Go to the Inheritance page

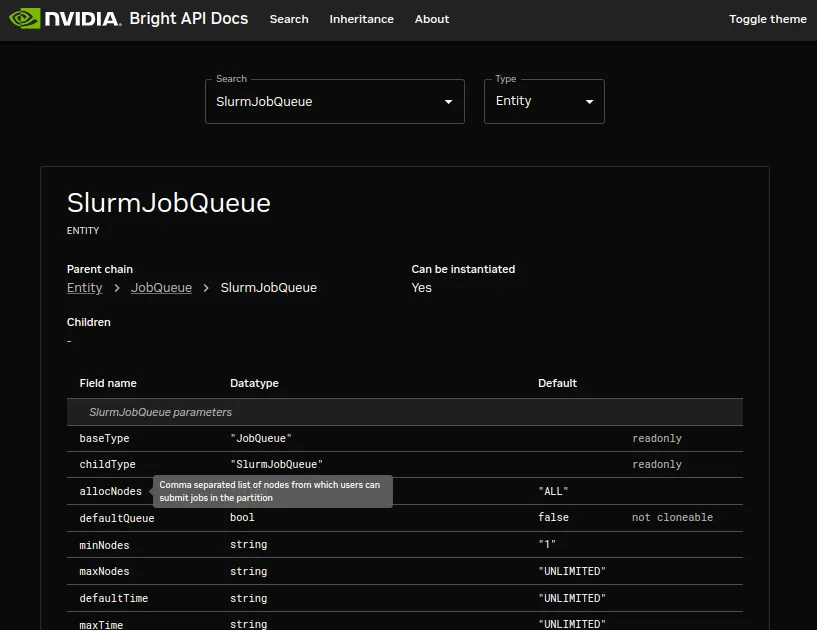362,19
